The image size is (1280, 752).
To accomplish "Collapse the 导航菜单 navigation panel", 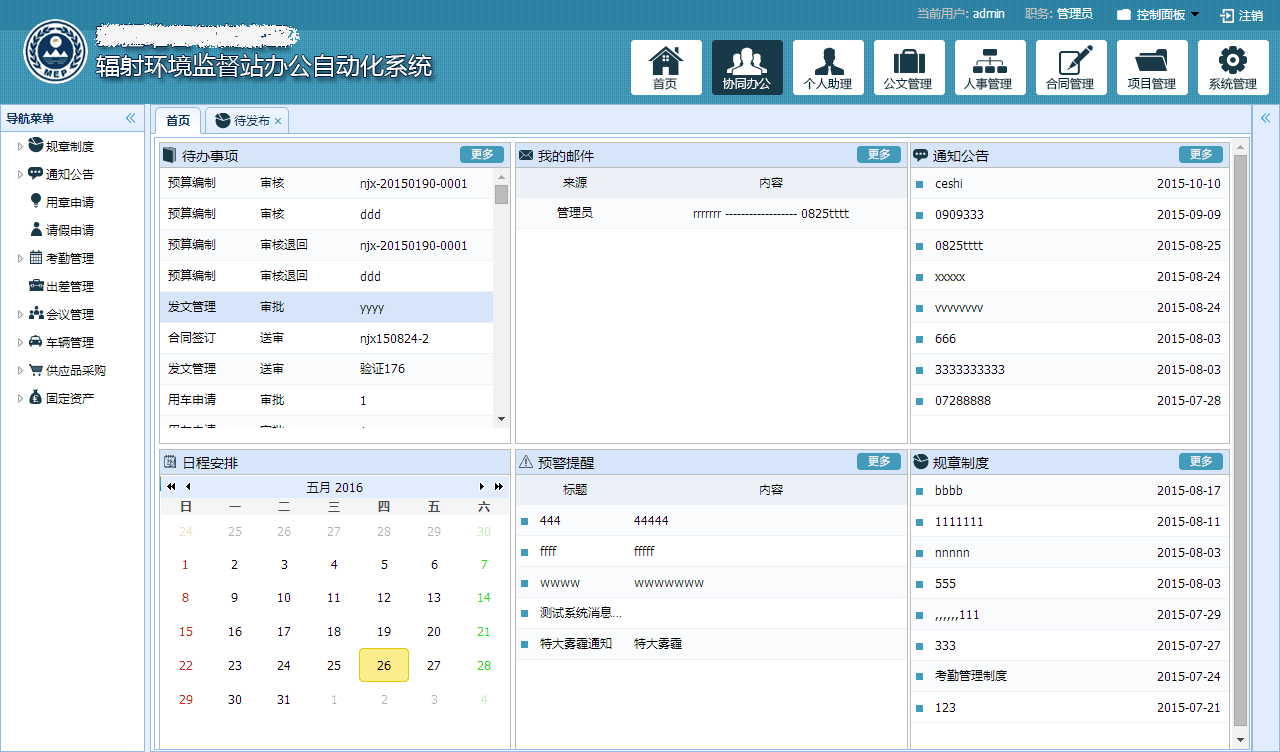I will [x=130, y=118].
